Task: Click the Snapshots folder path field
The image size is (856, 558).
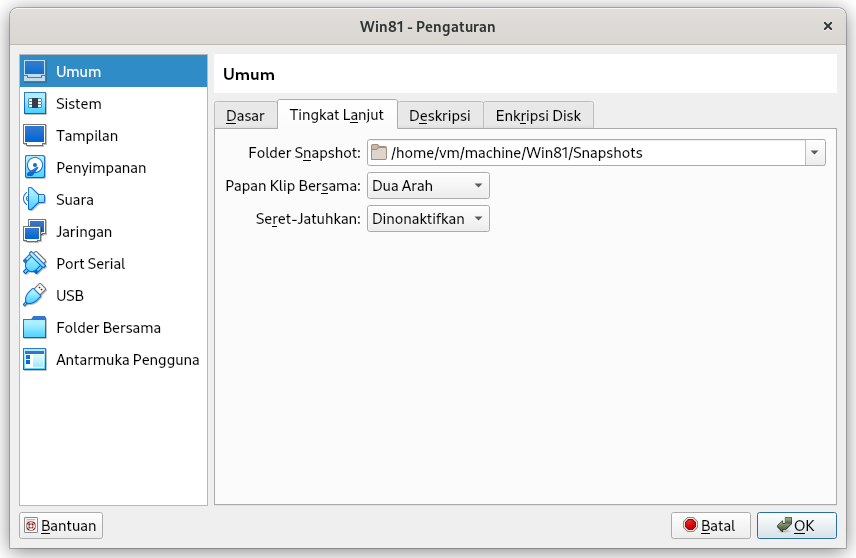Action: coord(586,153)
